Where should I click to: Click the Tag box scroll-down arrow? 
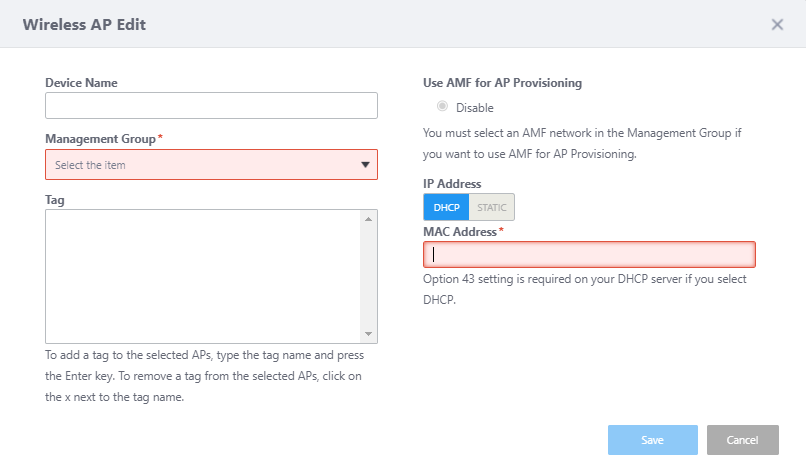(367, 334)
